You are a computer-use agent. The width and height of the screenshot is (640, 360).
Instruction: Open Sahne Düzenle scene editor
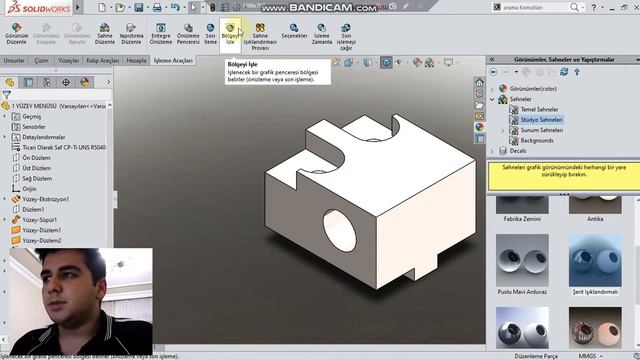tap(104, 33)
